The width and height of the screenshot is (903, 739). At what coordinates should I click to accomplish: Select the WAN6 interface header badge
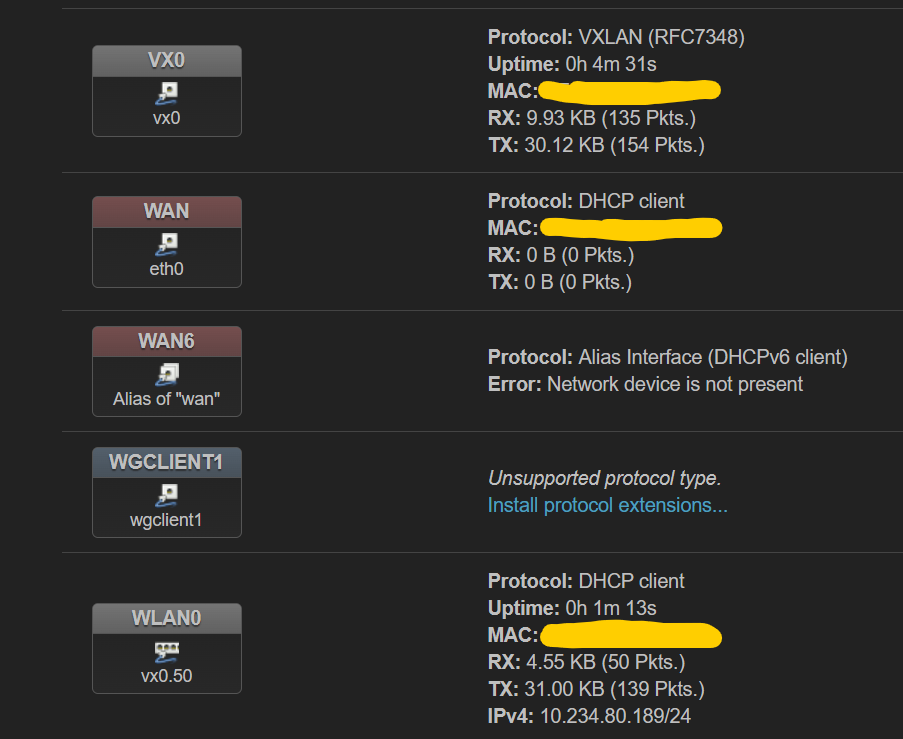coord(167,342)
